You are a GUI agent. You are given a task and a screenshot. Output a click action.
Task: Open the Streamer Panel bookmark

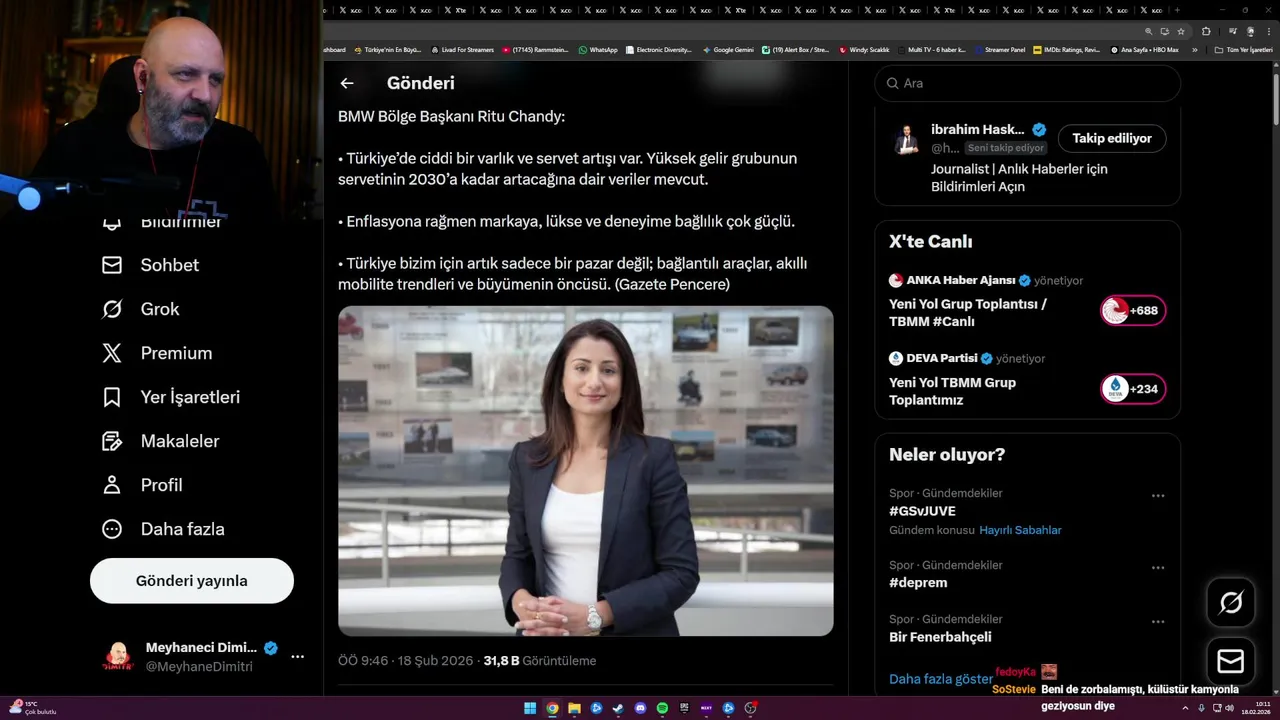tap(999, 49)
